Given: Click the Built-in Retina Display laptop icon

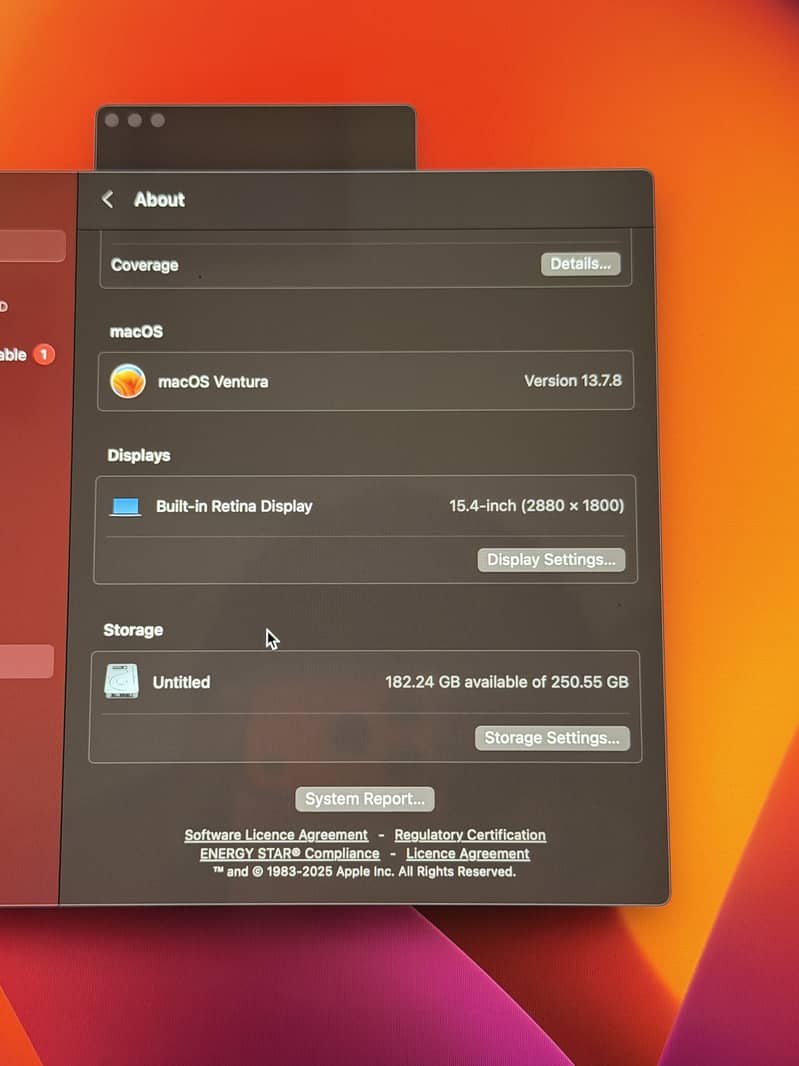Looking at the screenshot, I should pyautogui.click(x=126, y=506).
